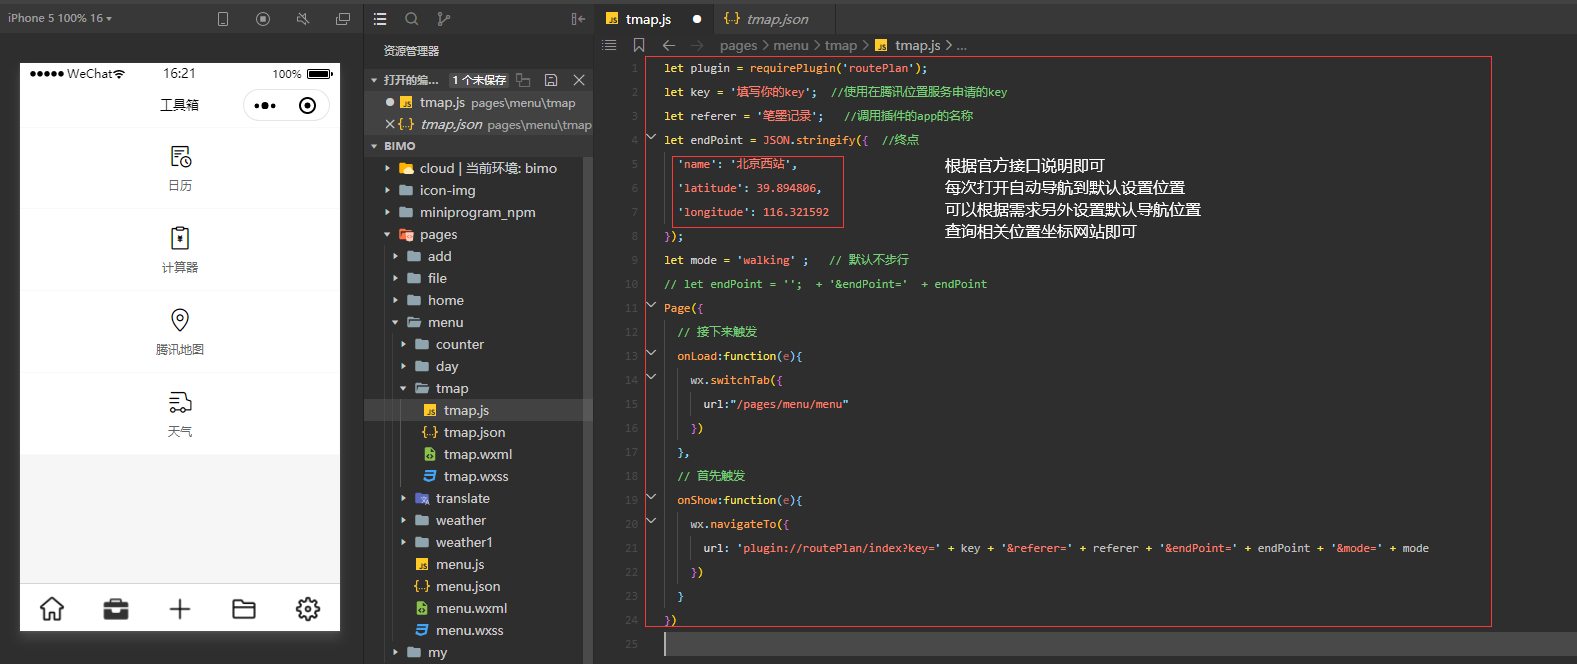Collapse the pages folder
The image size is (1577, 664).
(388, 234)
